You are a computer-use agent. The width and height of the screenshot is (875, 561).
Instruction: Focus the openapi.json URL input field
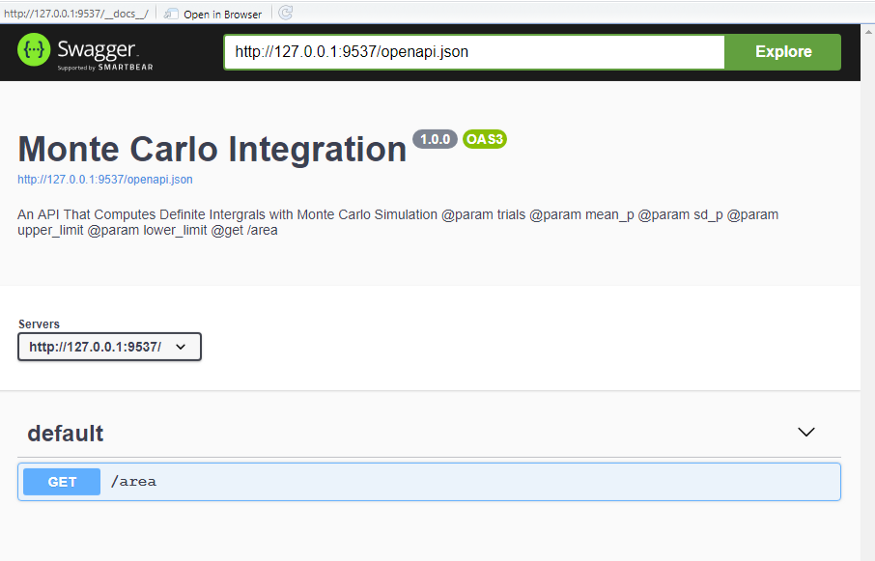[x=474, y=52]
